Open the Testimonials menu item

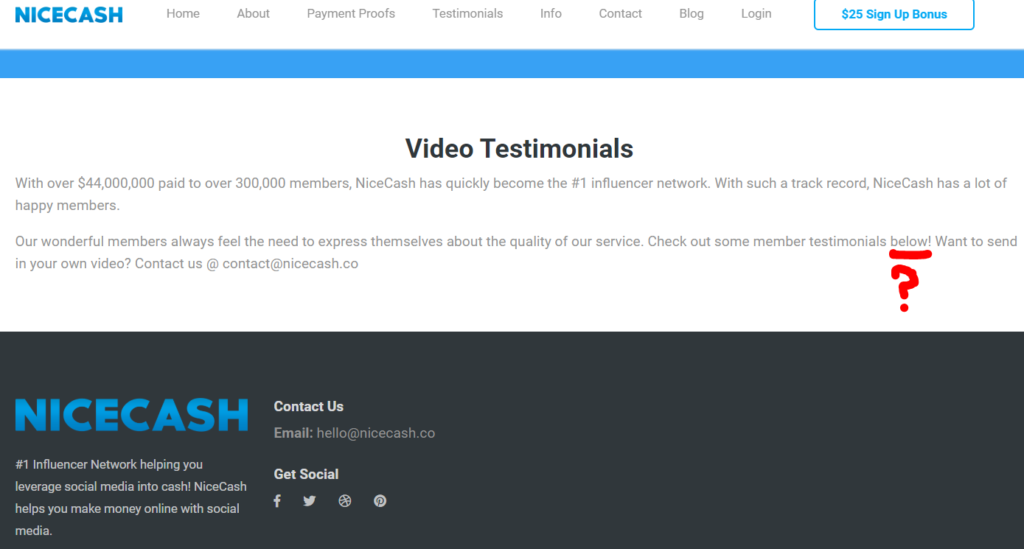(x=468, y=14)
